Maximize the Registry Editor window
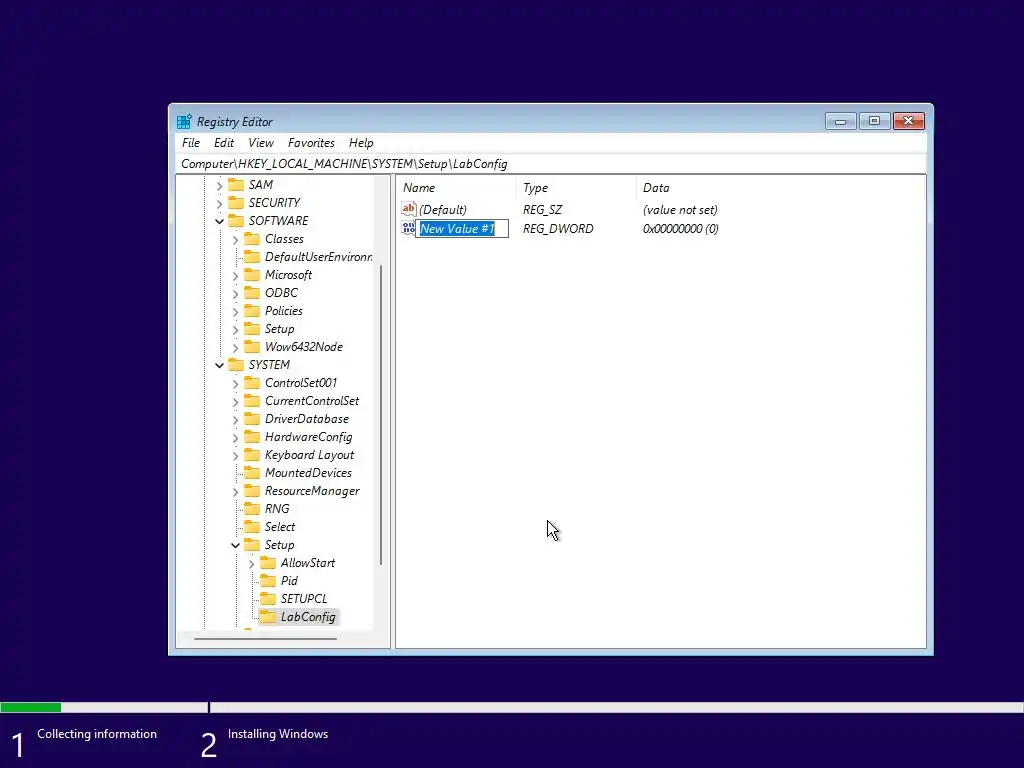 (x=874, y=121)
